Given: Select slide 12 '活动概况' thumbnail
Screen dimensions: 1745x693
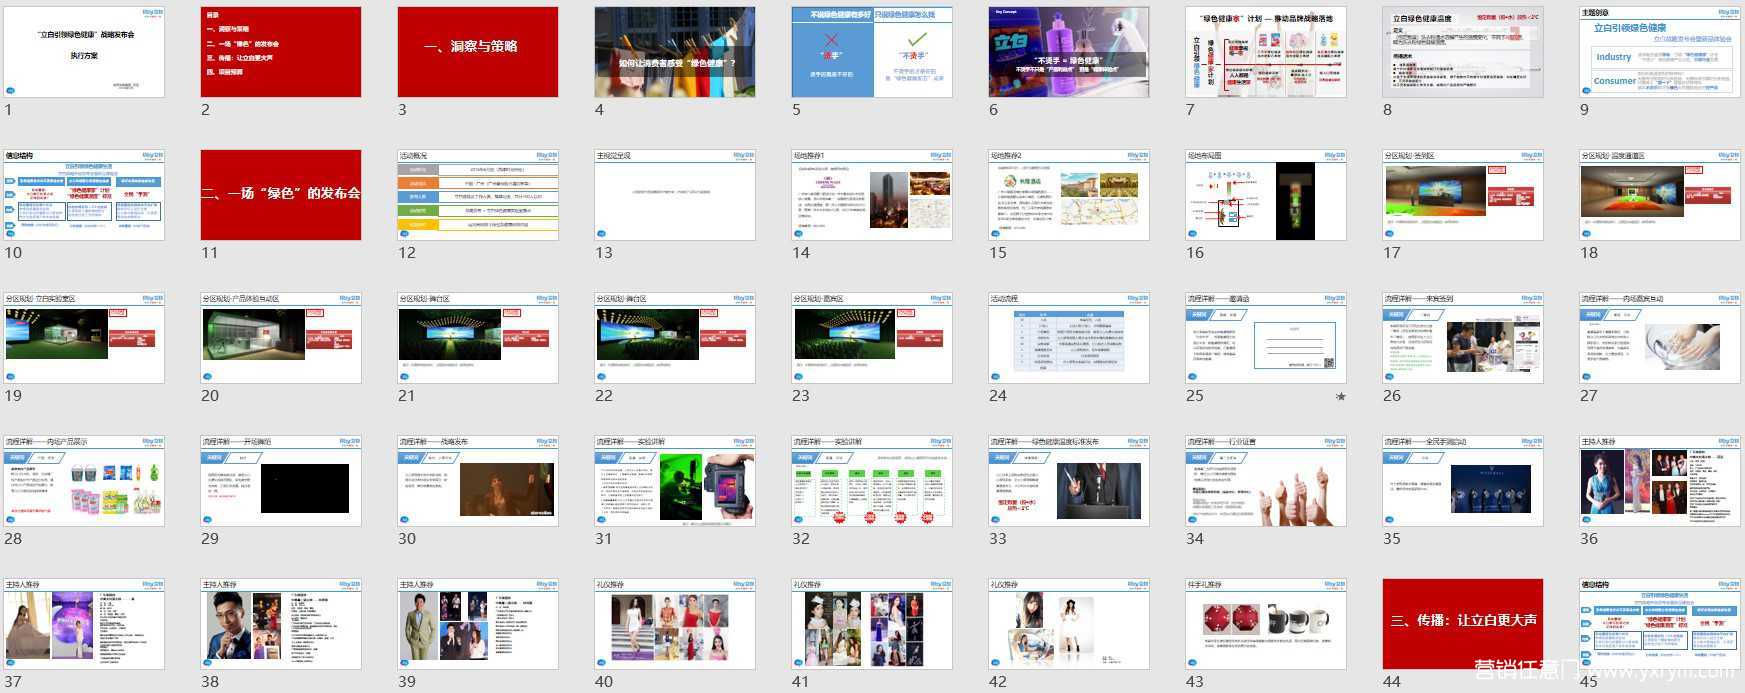Looking at the screenshot, I should point(478,195).
